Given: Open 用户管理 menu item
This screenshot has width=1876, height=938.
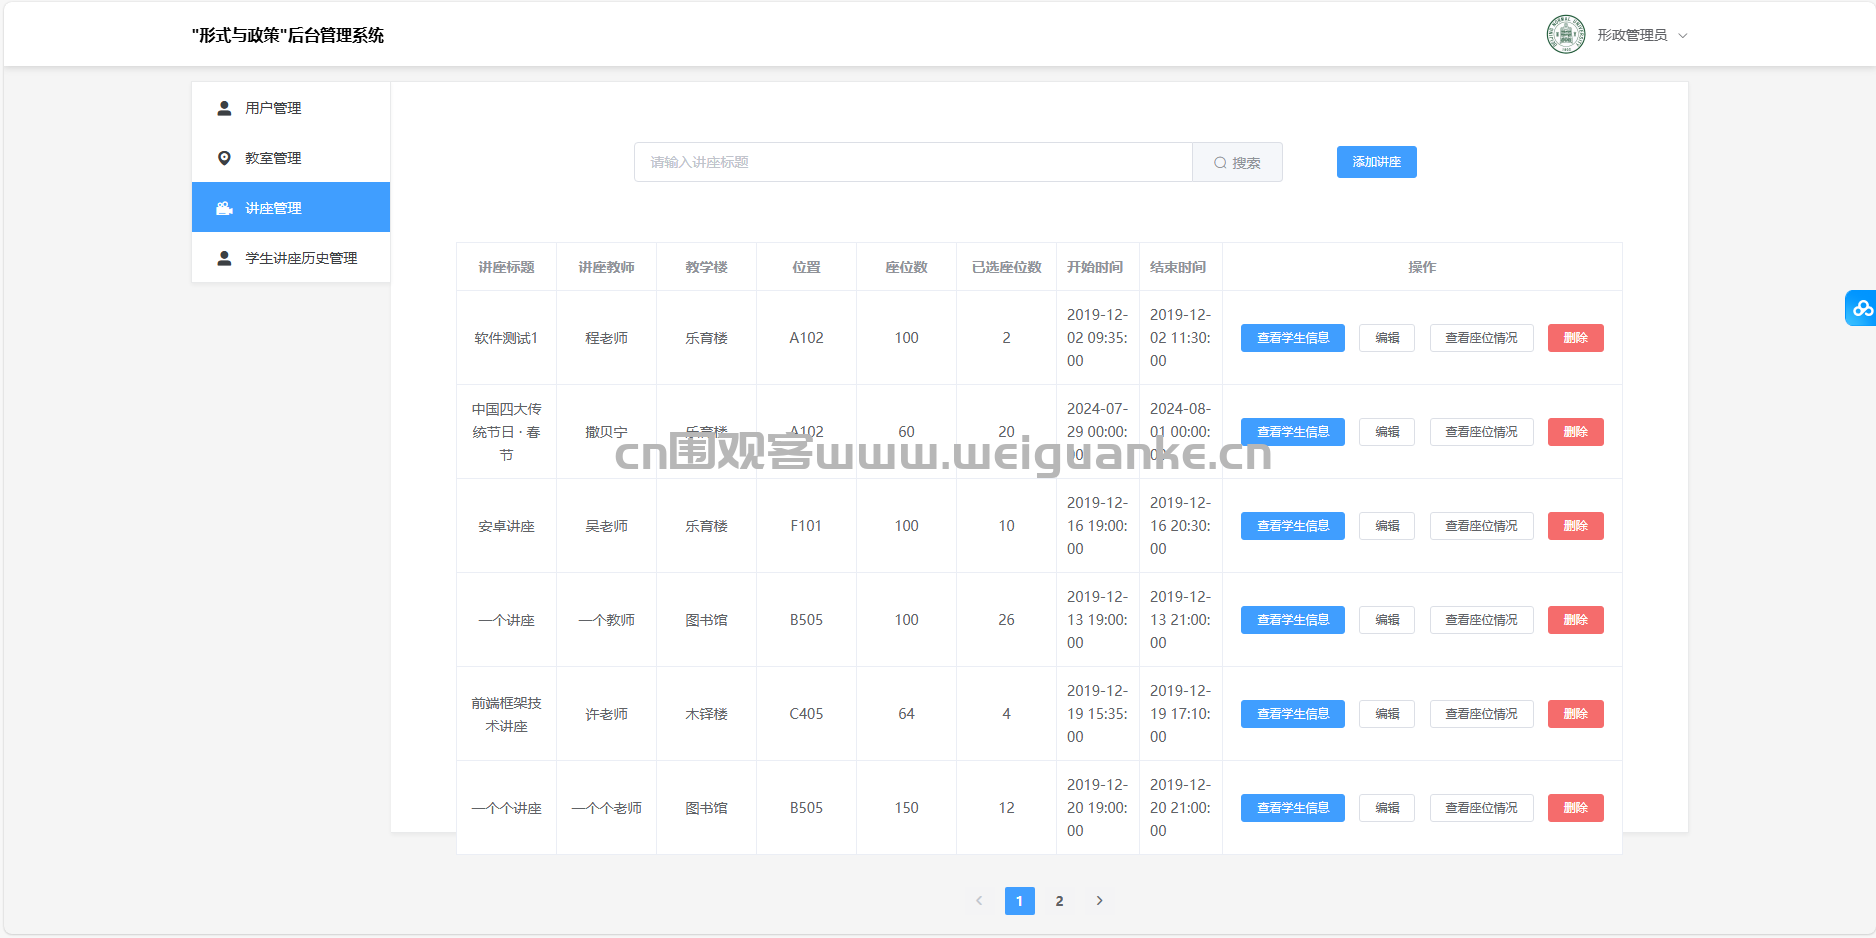Looking at the screenshot, I should 291,108.
